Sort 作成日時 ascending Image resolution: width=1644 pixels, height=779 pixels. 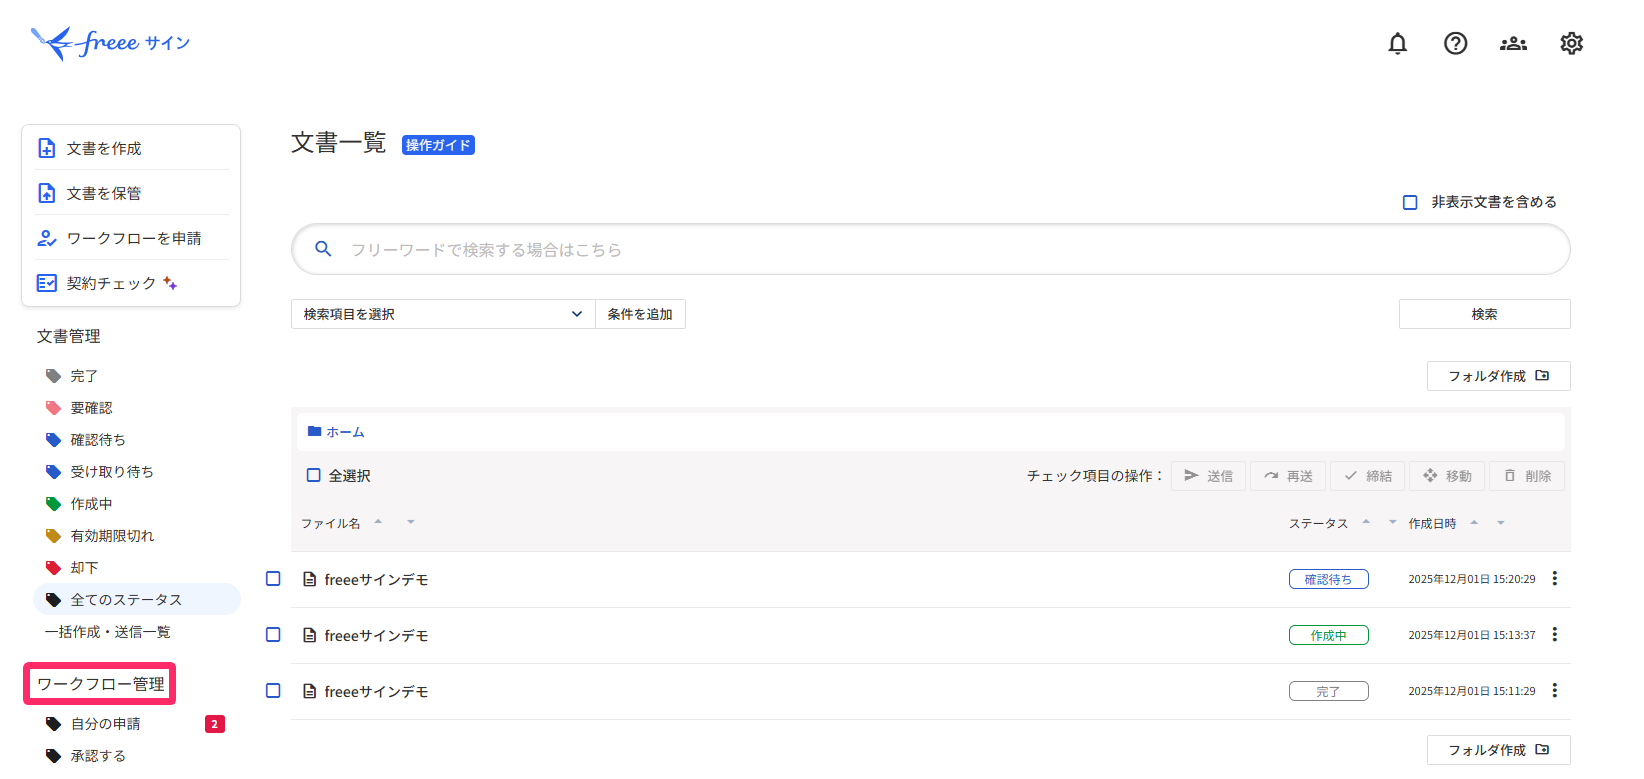point(1474,522)
